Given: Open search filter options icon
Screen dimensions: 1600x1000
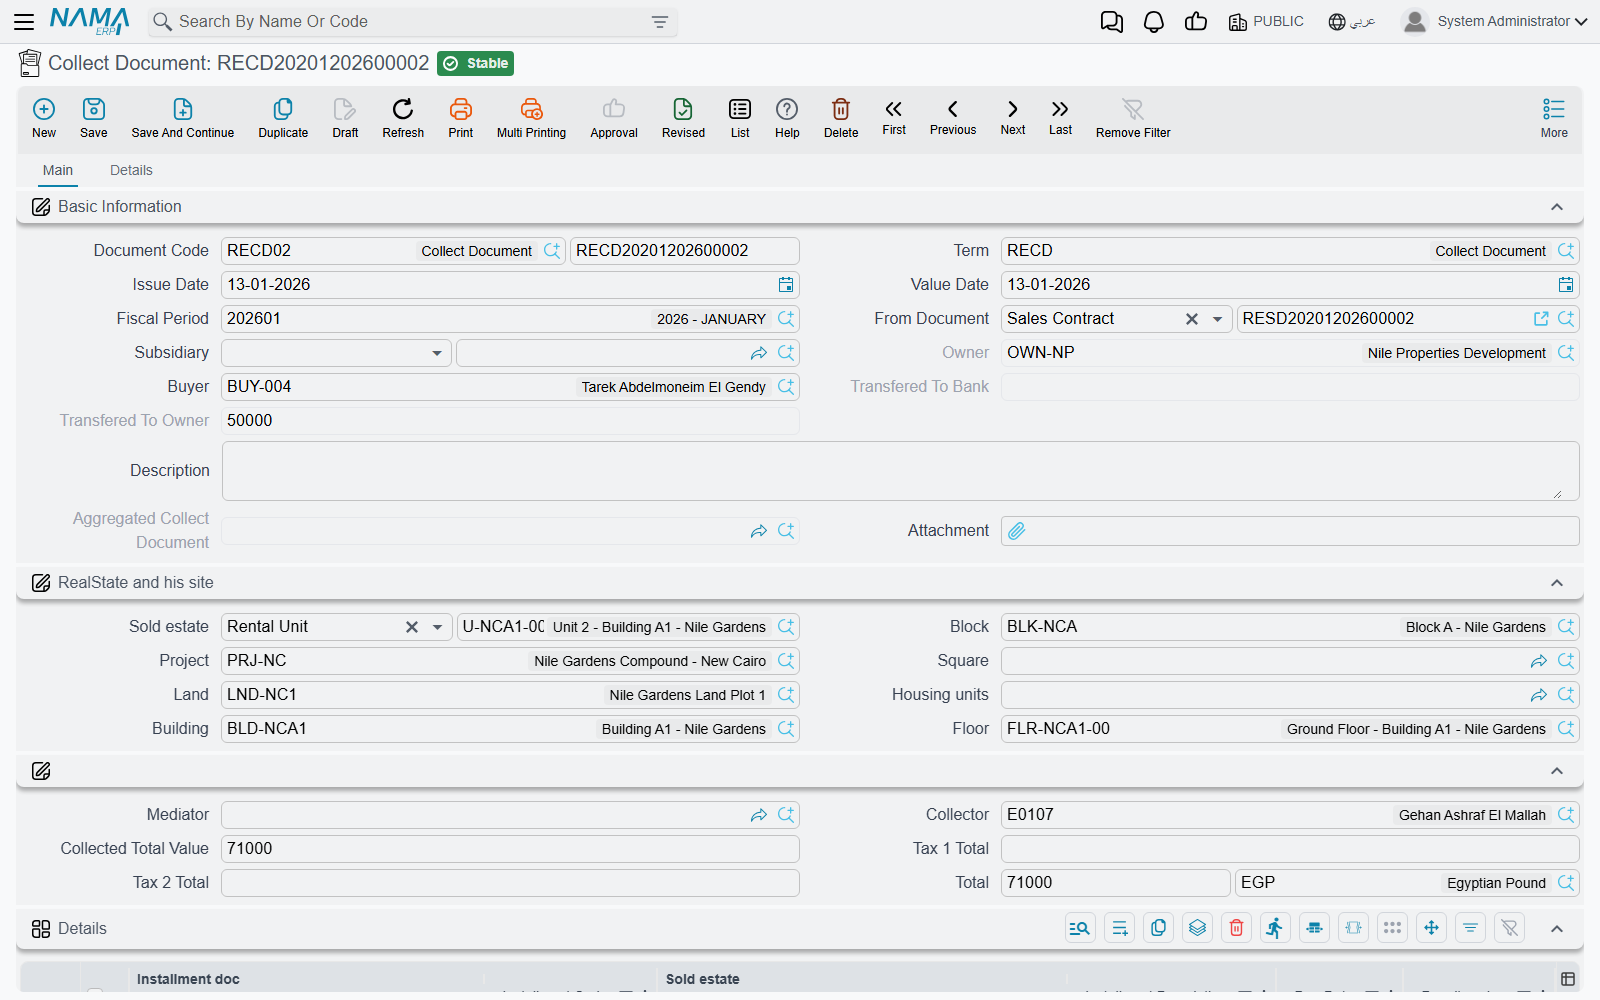Looking at the screenshot, I should pos(660,22).
